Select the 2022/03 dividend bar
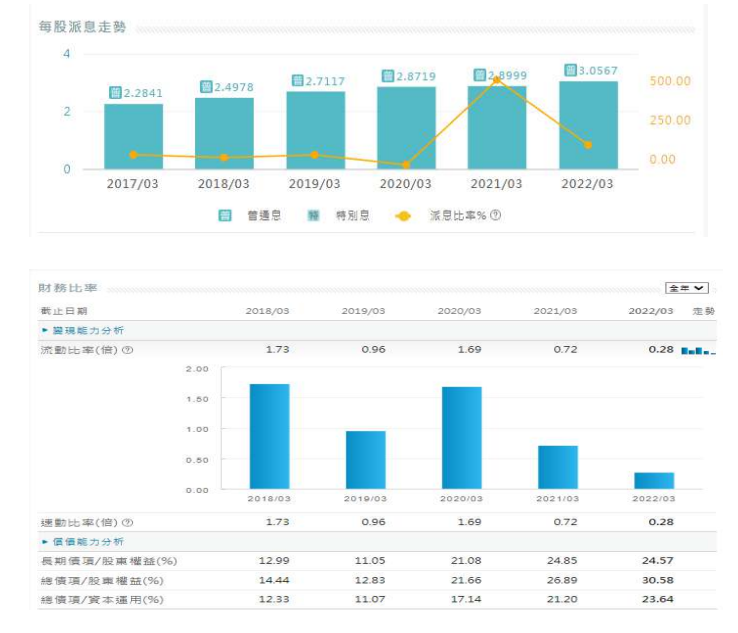The width and height of the screenshot is (738, 633). 588,125
